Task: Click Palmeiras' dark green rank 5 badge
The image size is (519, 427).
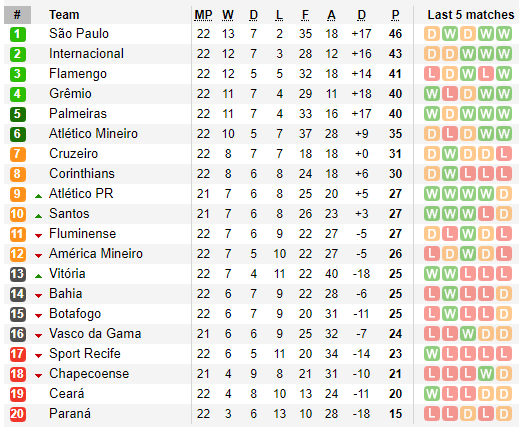Action: point(18,114)
